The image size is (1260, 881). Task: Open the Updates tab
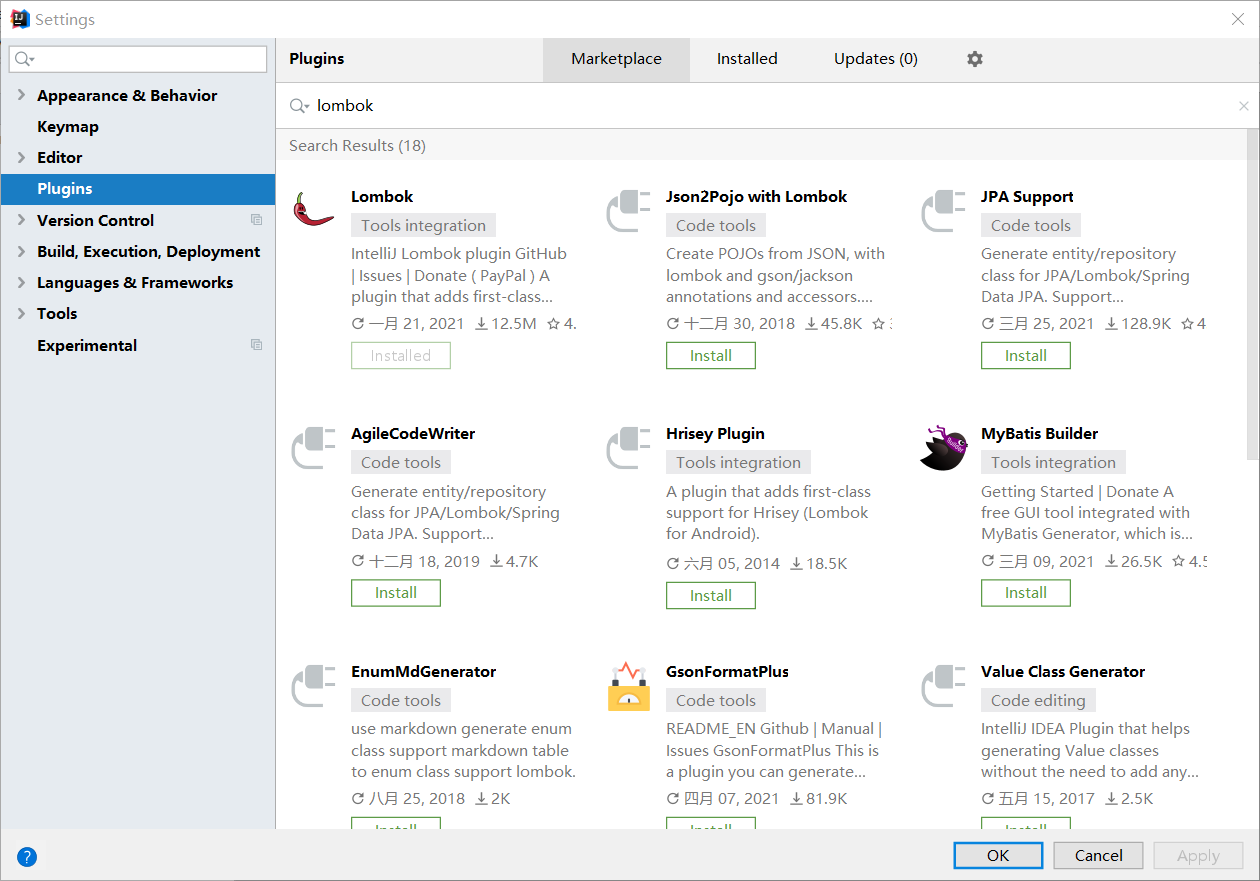(875, 58)
